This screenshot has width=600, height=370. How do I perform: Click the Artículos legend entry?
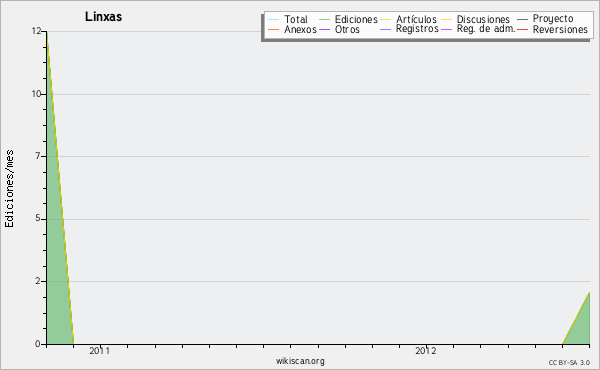click(416, 19)
